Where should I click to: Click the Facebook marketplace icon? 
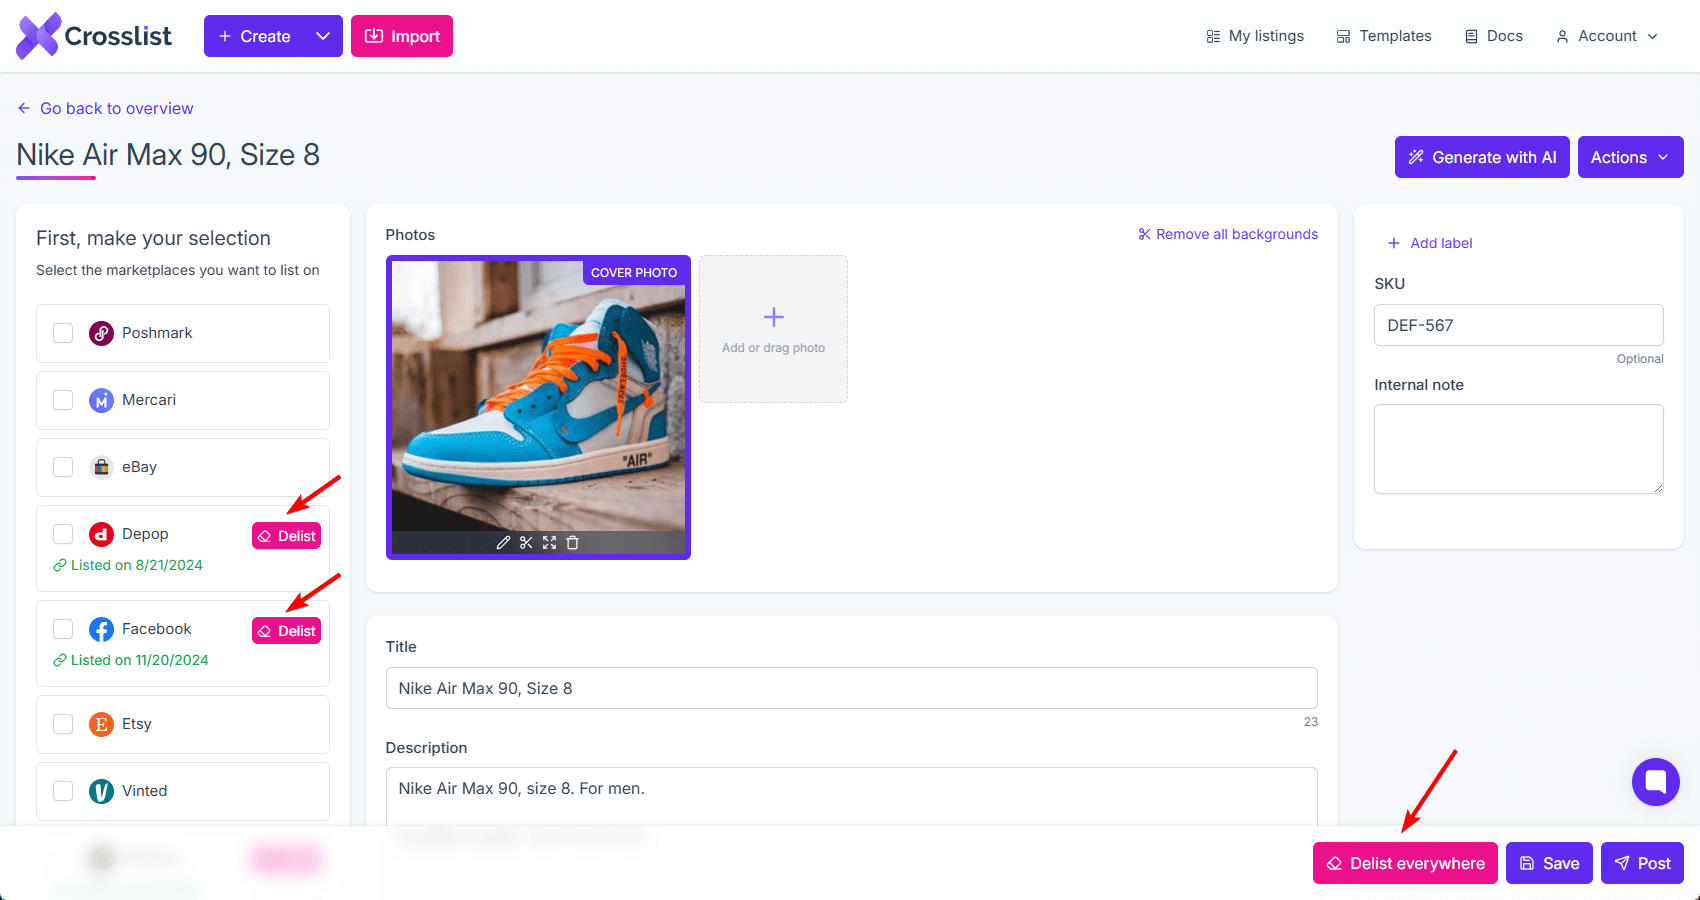(x=101, y=629)
